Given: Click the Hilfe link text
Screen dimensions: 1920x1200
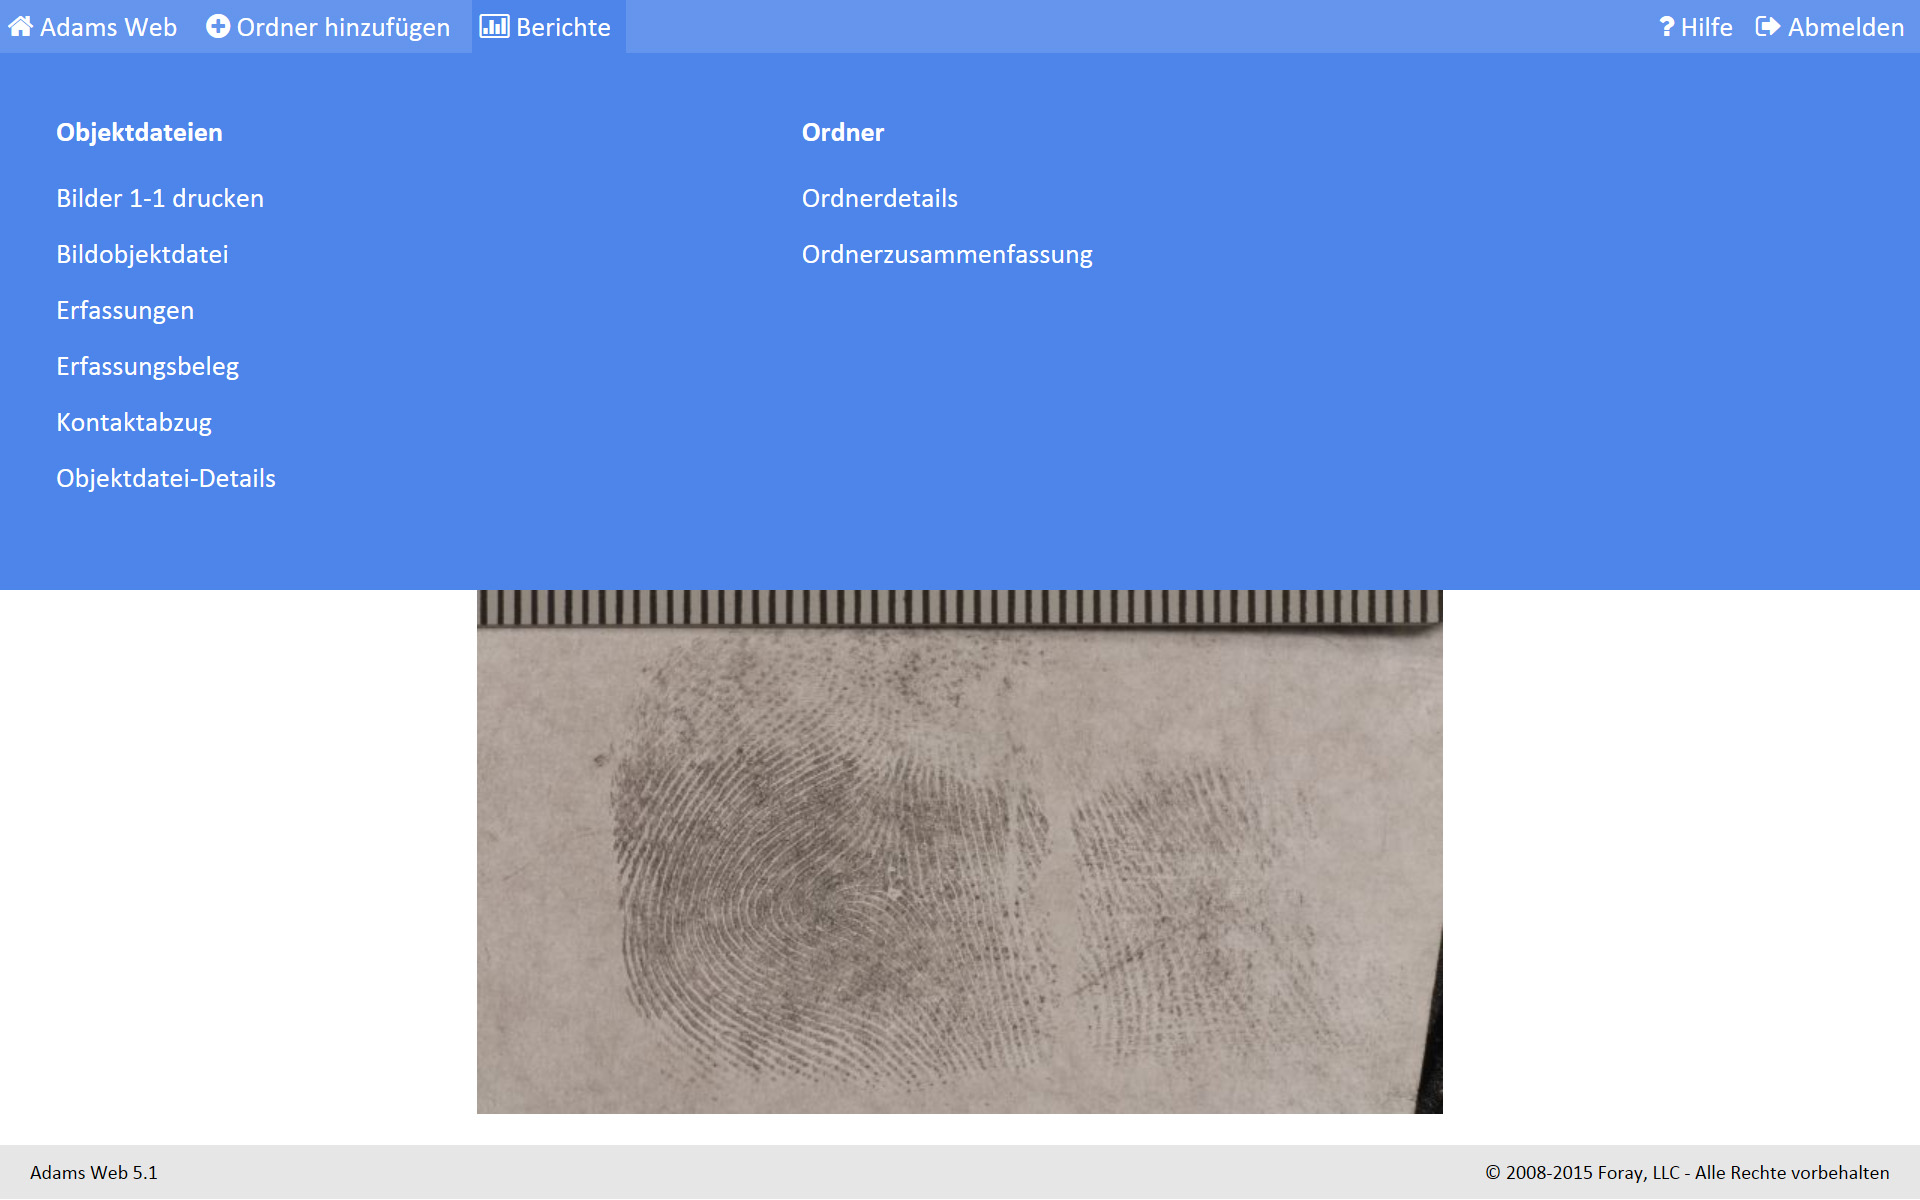Looking at the screenshot, I should pyautogui.click(x=1706, y=27).
